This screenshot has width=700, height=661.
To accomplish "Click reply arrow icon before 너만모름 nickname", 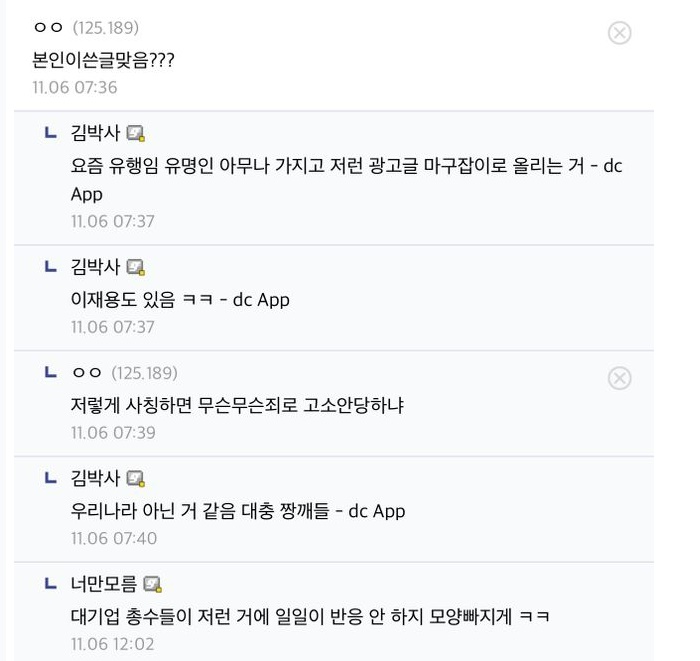I will coord(51,584).
